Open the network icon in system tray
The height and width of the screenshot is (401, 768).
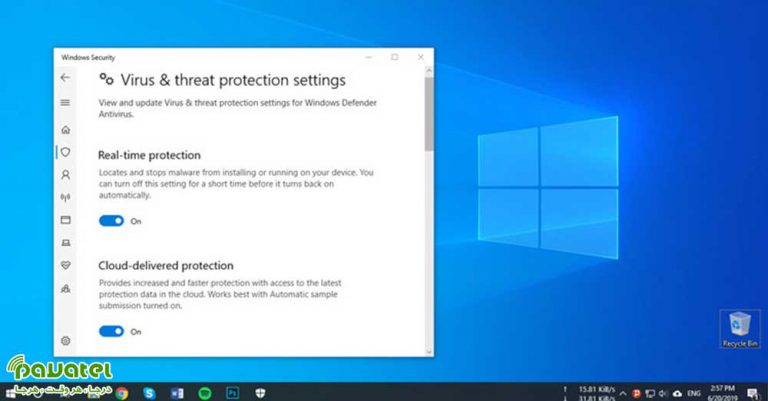tap(650, 393)
